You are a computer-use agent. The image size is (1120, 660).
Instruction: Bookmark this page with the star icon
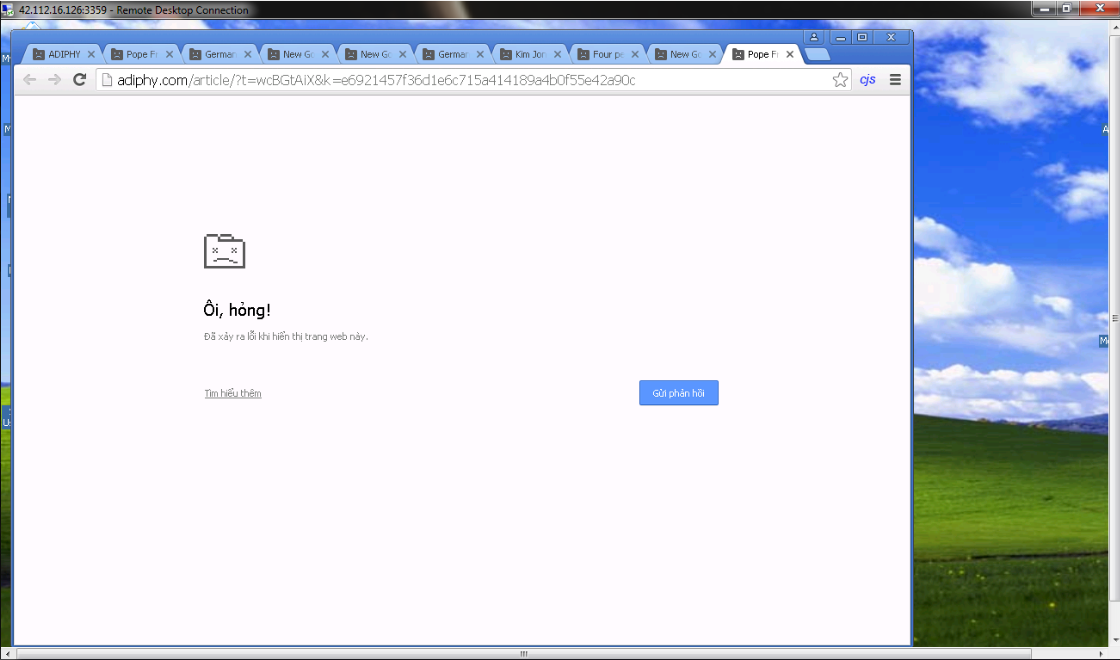point(840,79)
